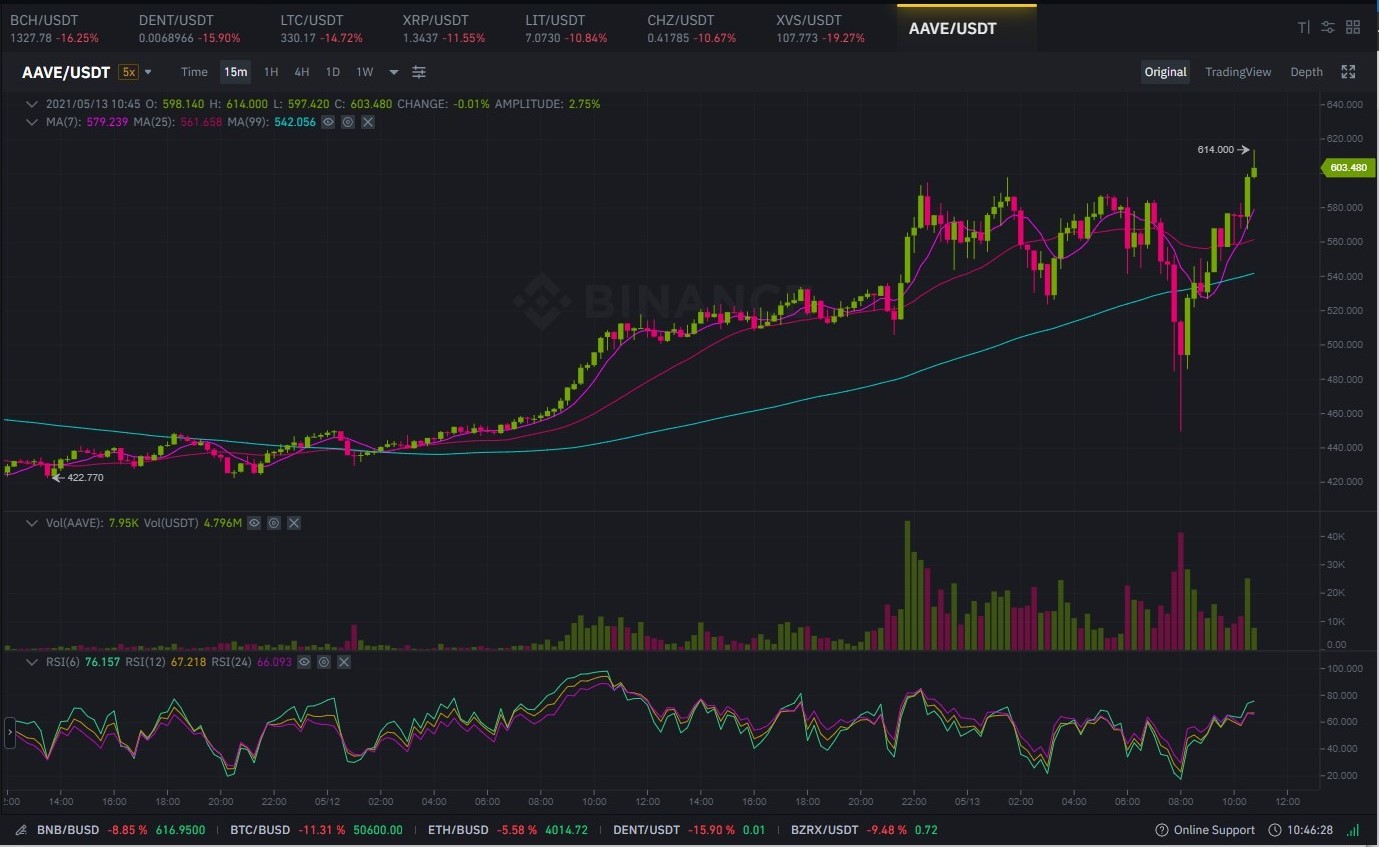Open the AAVE/USDT pair dropdown arrow

point(148,72)
